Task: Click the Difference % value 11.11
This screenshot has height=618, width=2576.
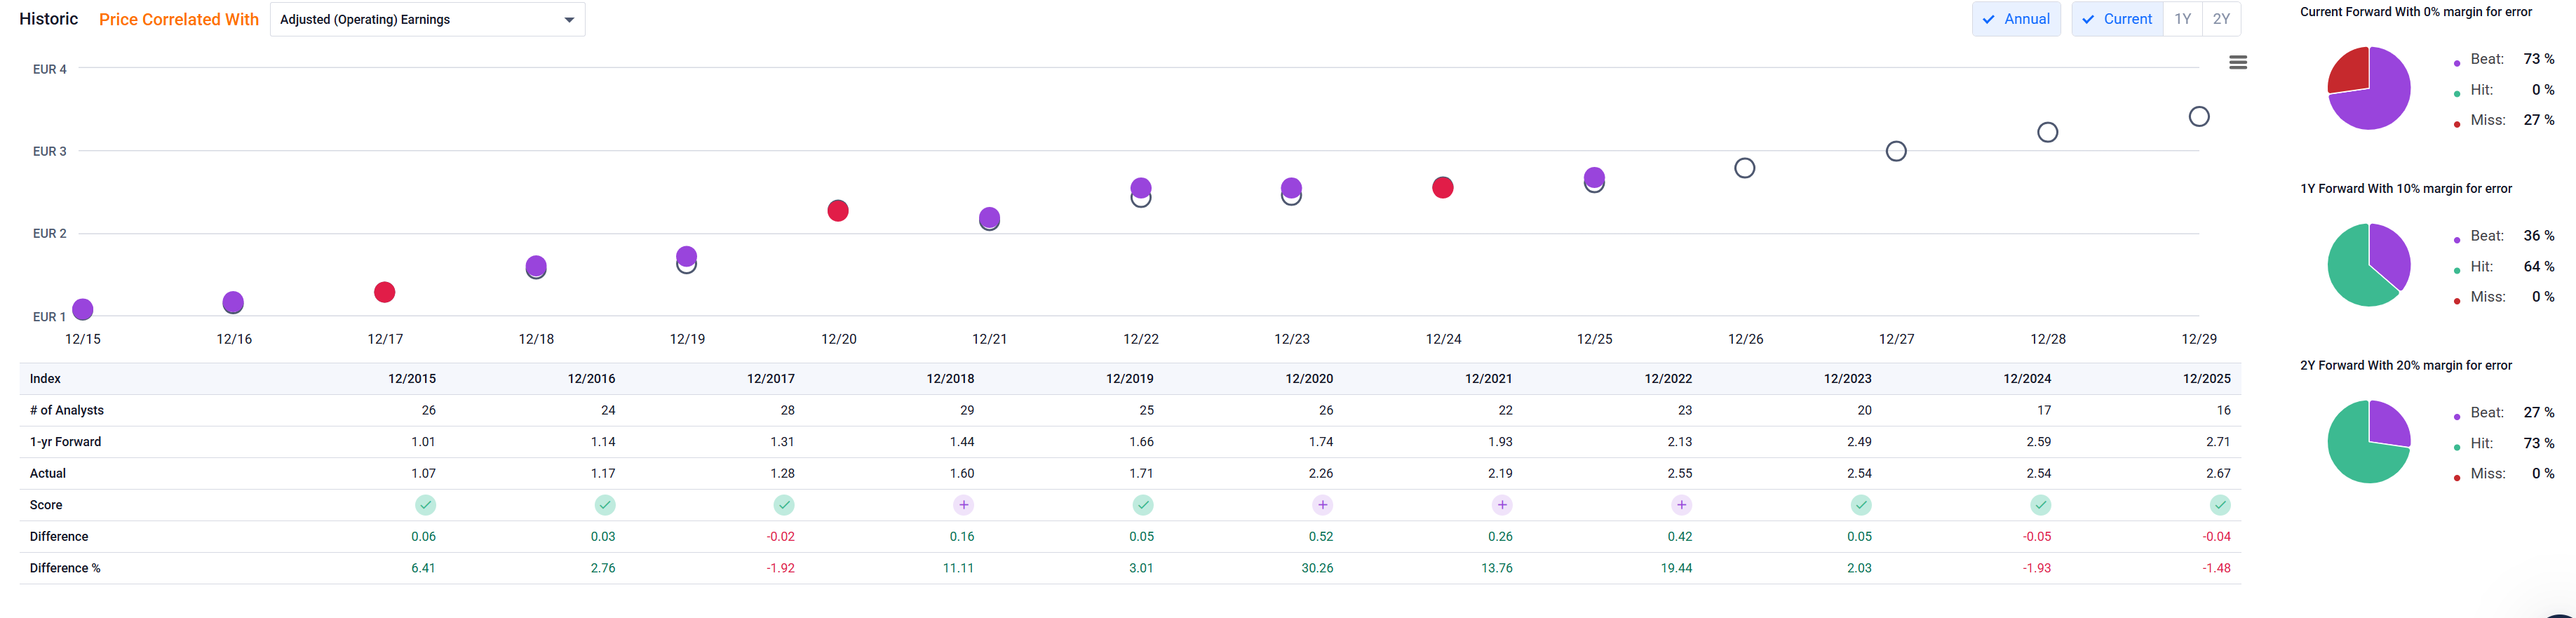Action: (959, 568)
